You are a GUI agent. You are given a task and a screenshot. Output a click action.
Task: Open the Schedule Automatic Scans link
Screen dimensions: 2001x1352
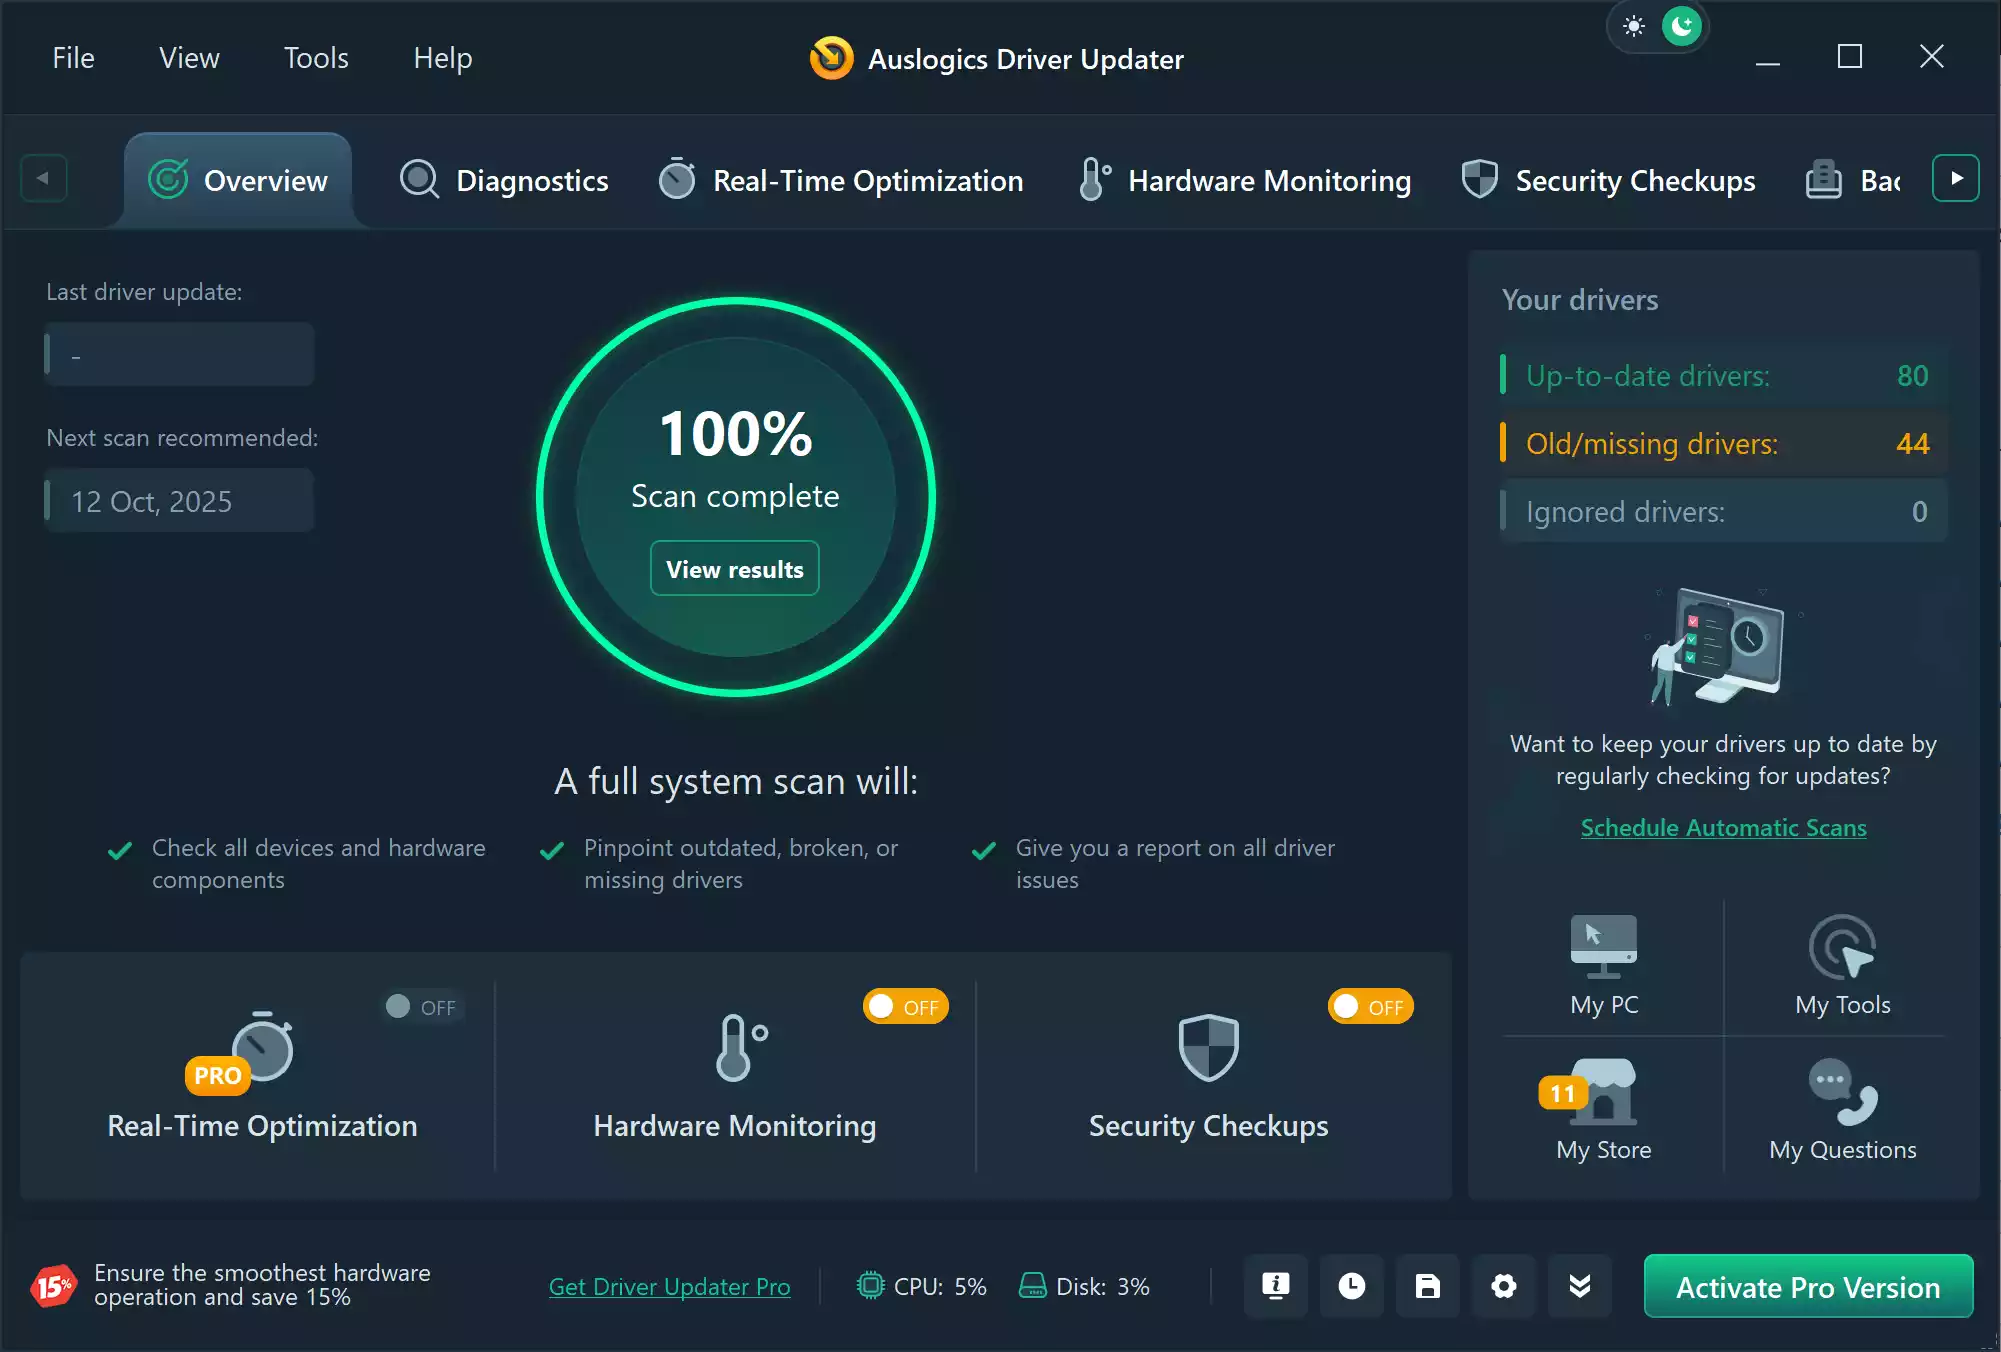(x=1722, y=828)
